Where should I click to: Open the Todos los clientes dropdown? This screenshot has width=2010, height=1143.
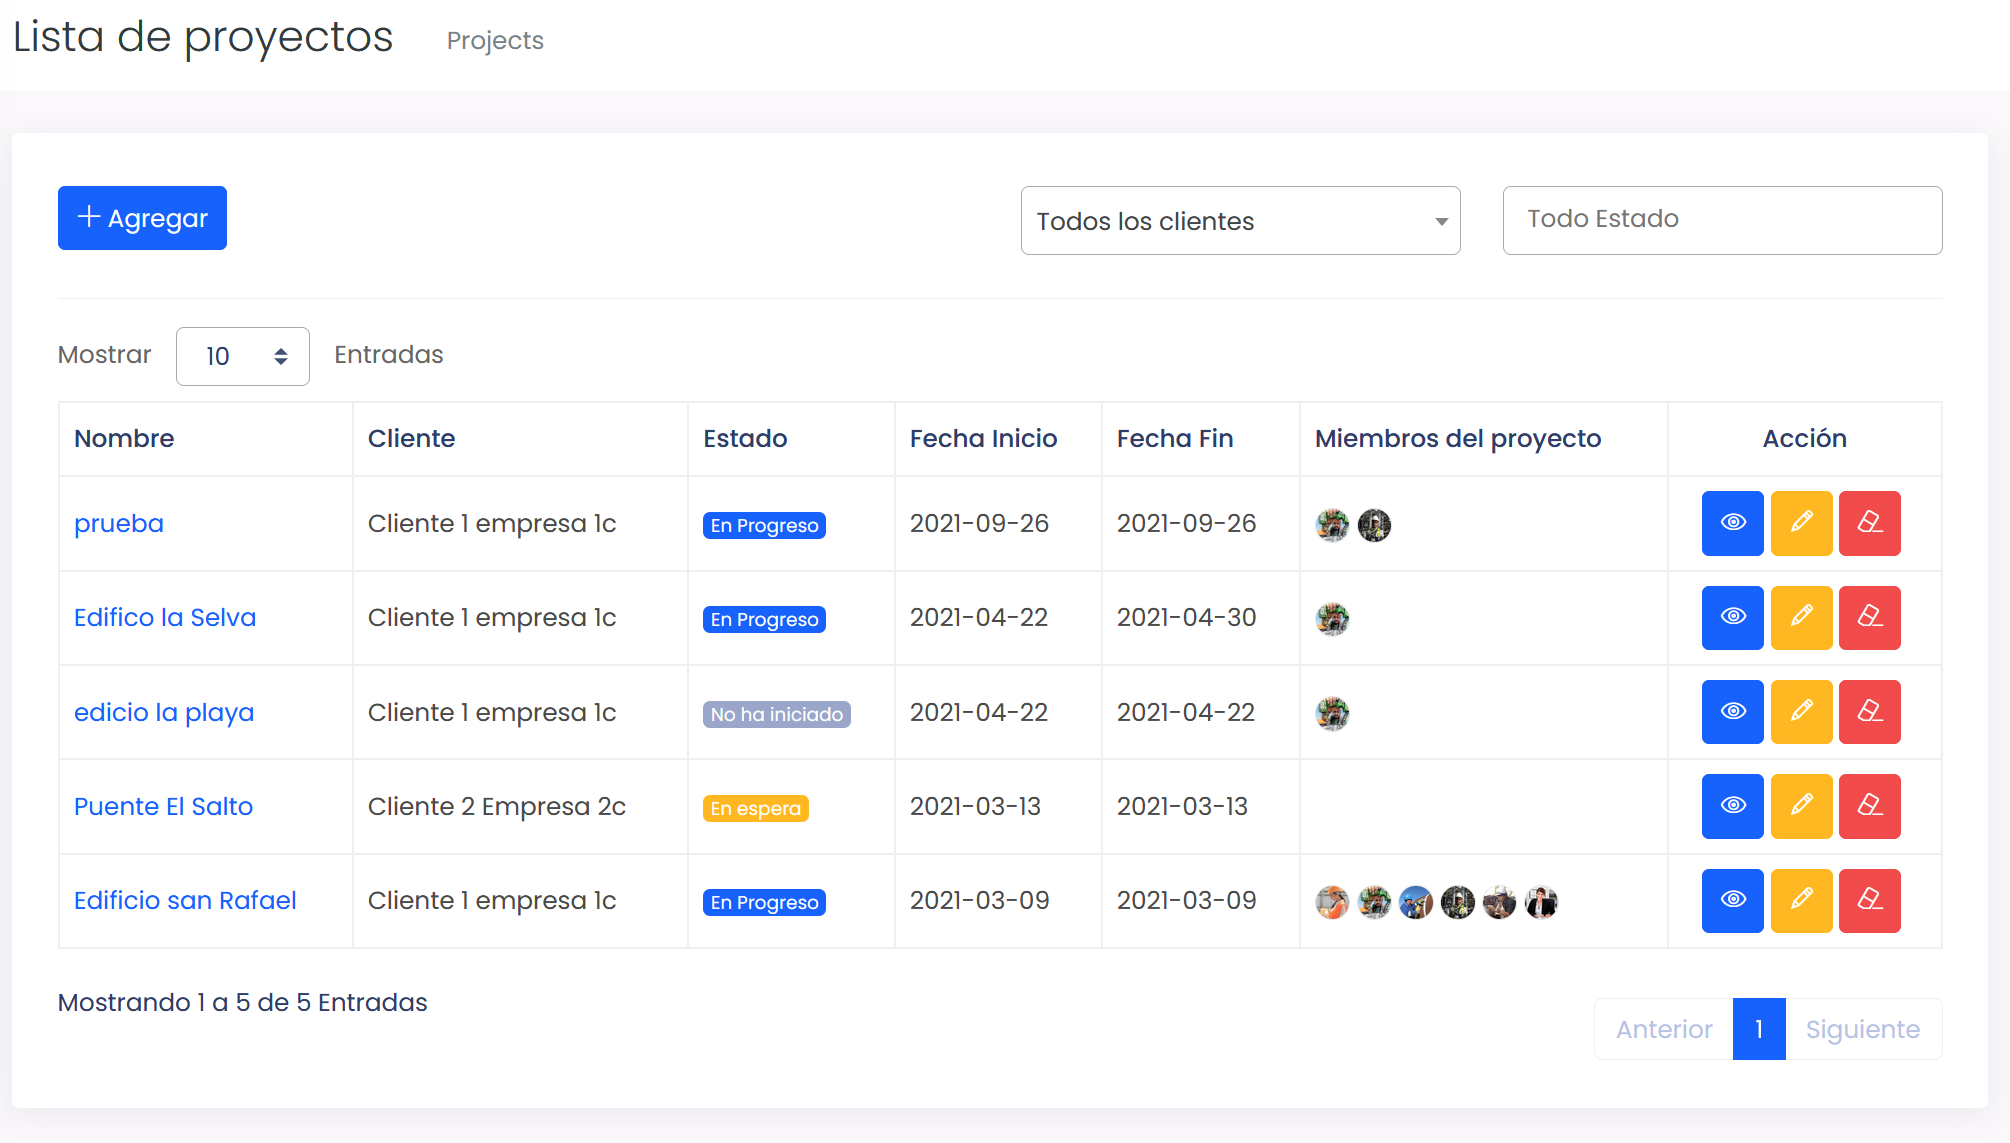tap(1240, 221)
